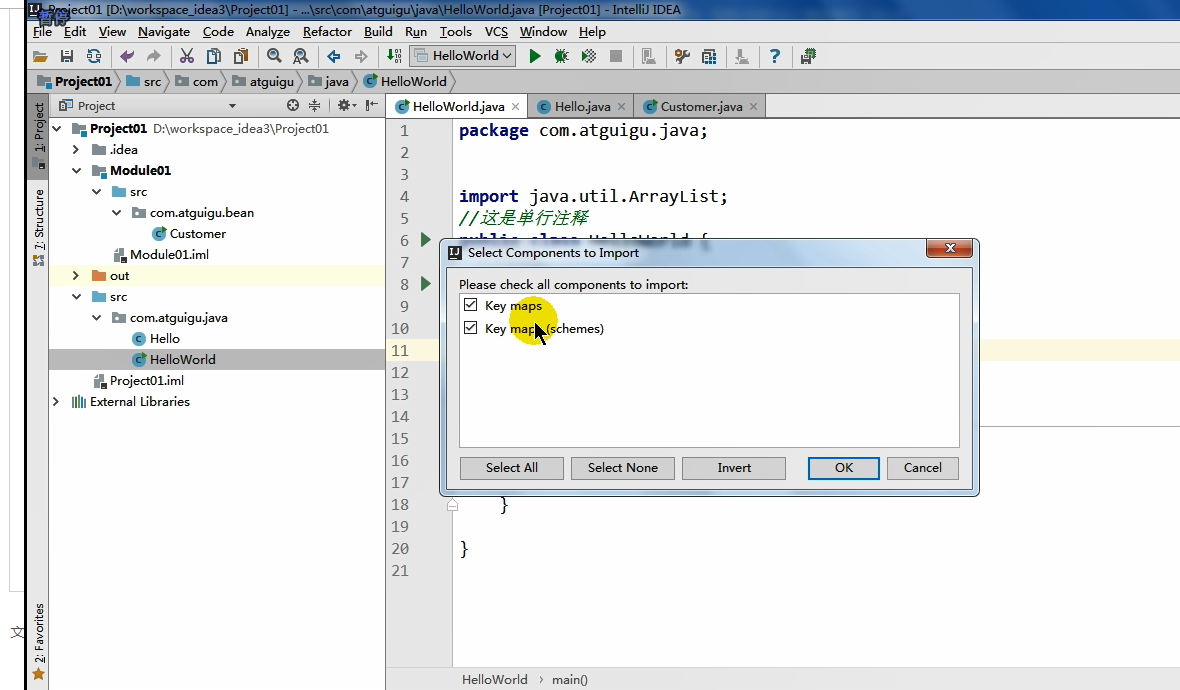Switch to Customer.java tab
The height and width of the screenshot is (690, 1180).
click(701, 107)
